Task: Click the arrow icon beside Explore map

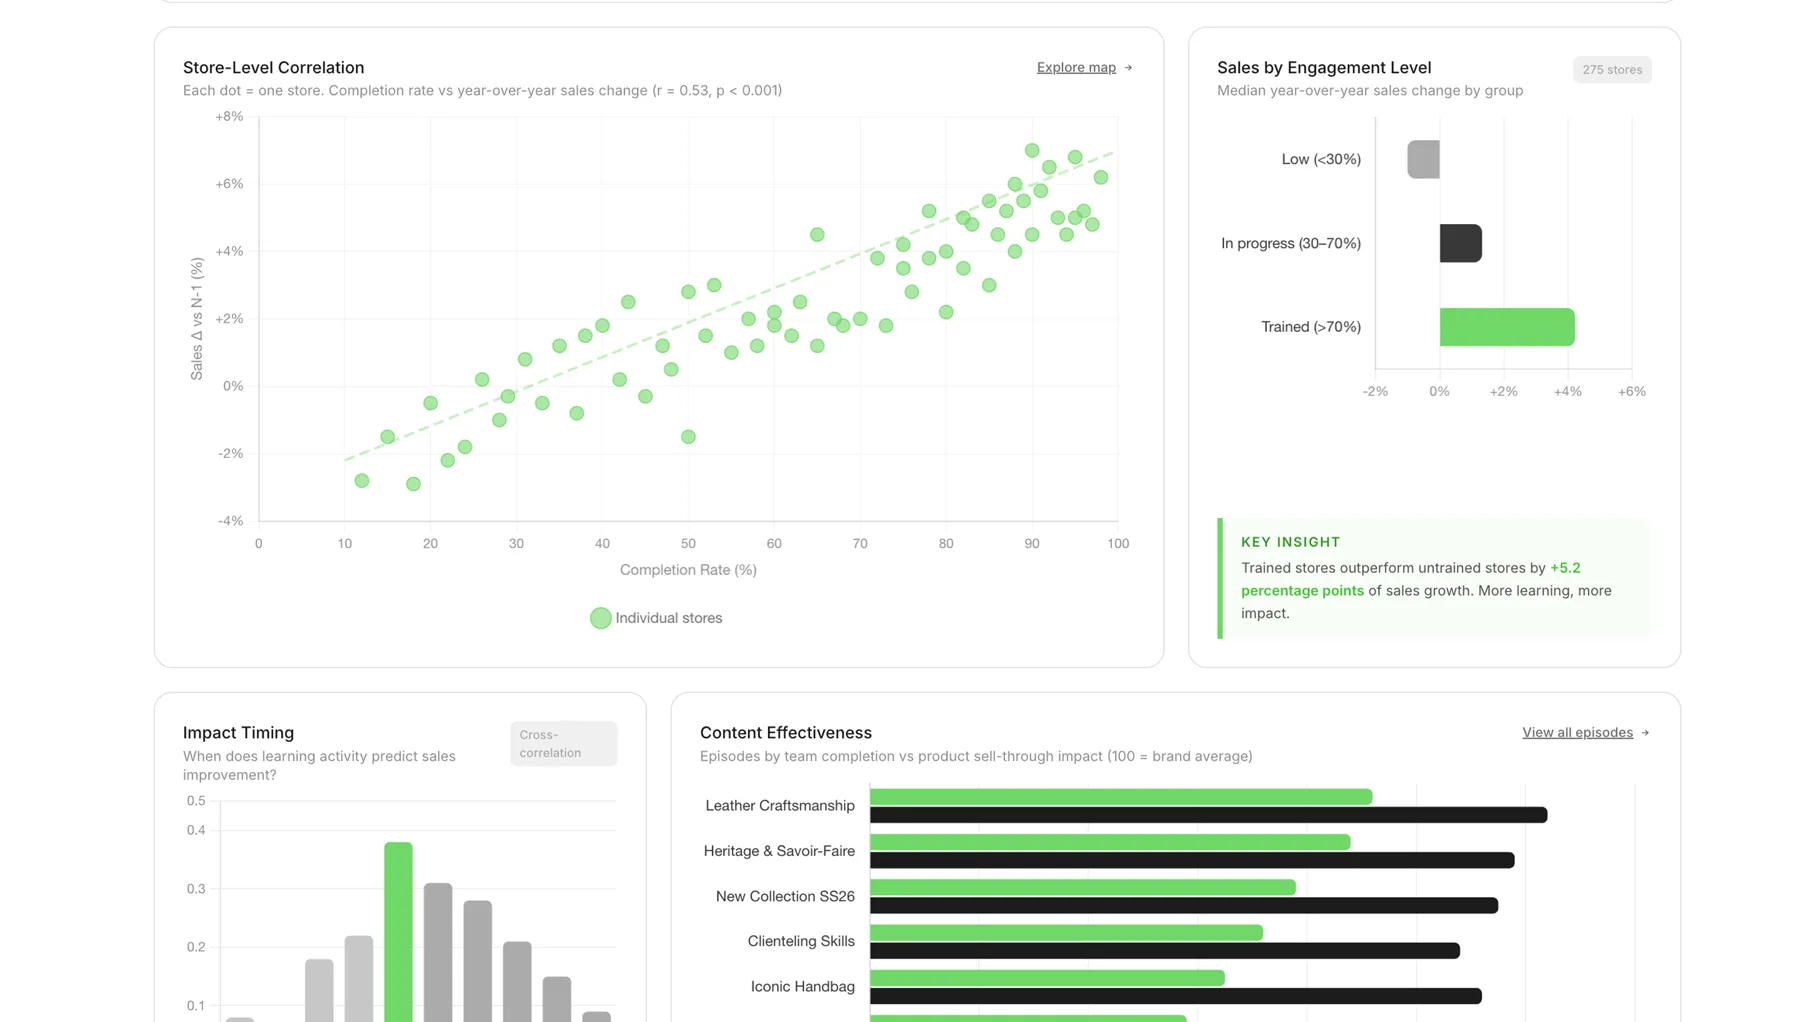Action: tap(1129, 68)
